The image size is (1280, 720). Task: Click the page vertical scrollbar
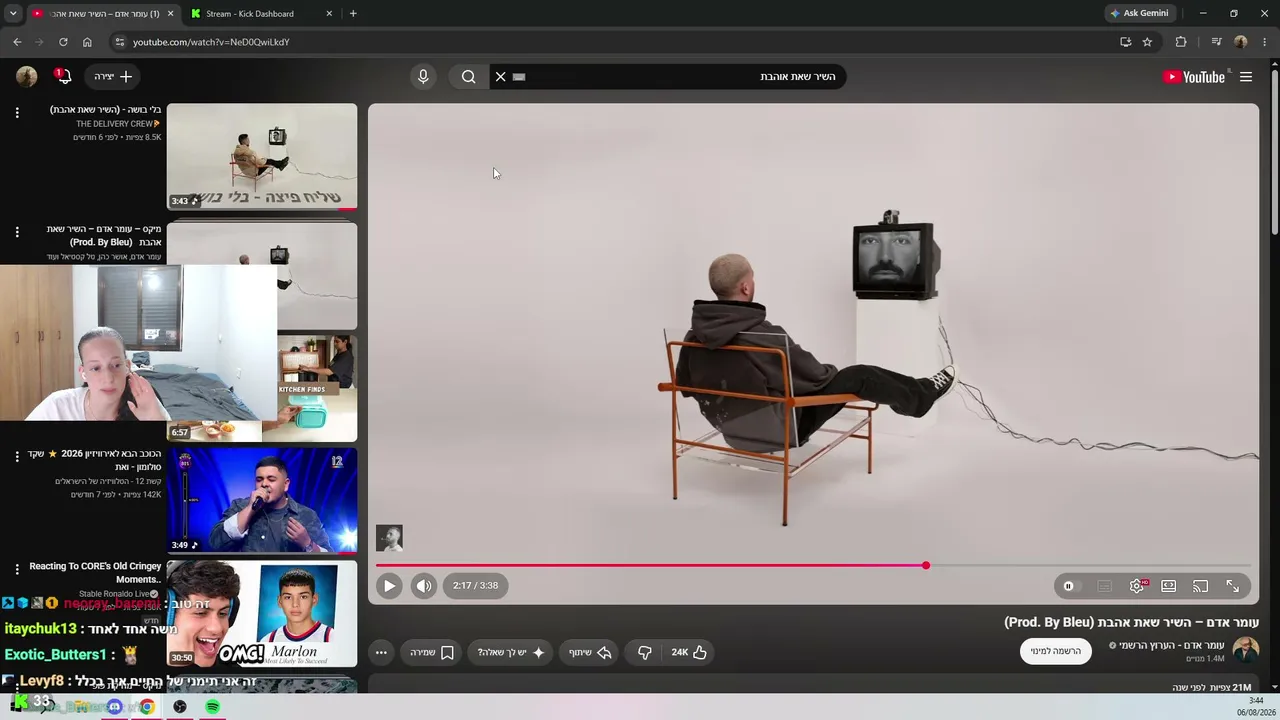1274,150
